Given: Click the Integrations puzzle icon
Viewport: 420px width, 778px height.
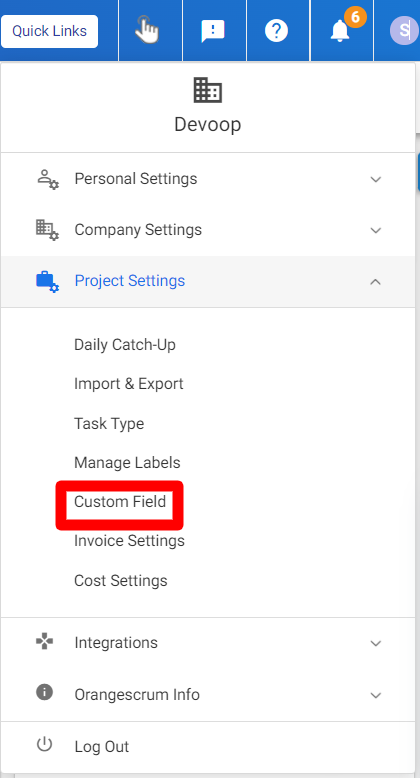Looking at the screenshot, I should (45, 641).
